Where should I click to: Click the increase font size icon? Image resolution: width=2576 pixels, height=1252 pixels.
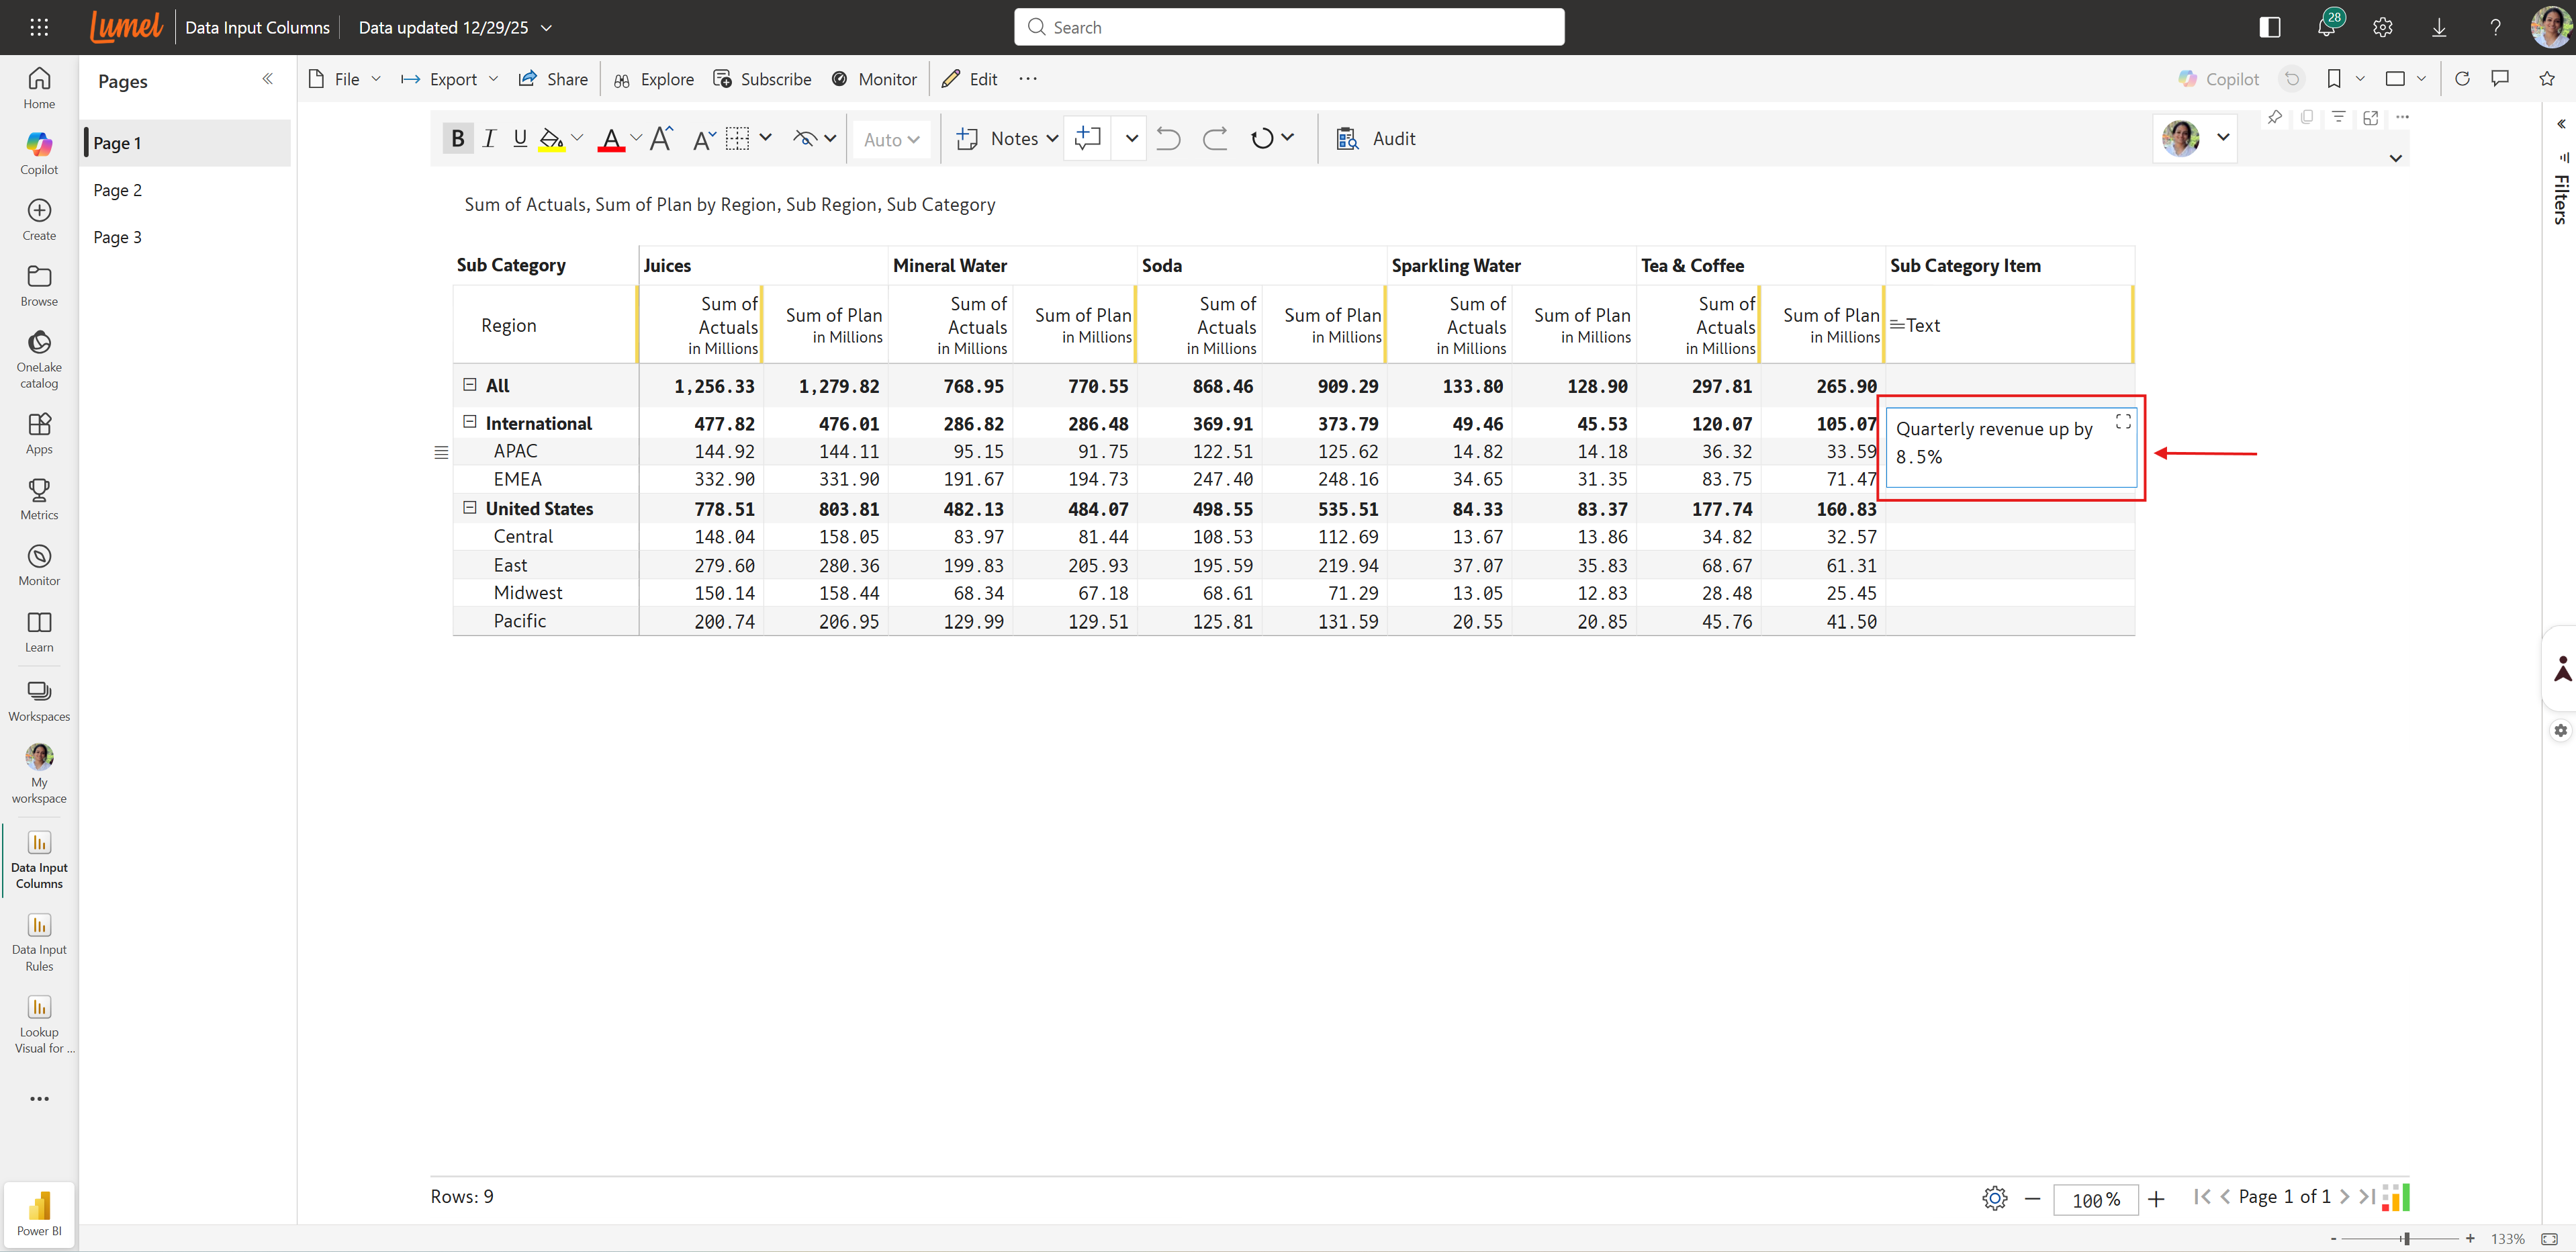coord(661,139)
